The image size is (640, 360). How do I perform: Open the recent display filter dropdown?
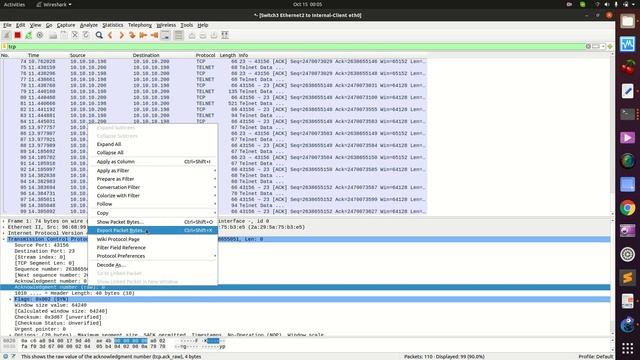click(603, 47)
